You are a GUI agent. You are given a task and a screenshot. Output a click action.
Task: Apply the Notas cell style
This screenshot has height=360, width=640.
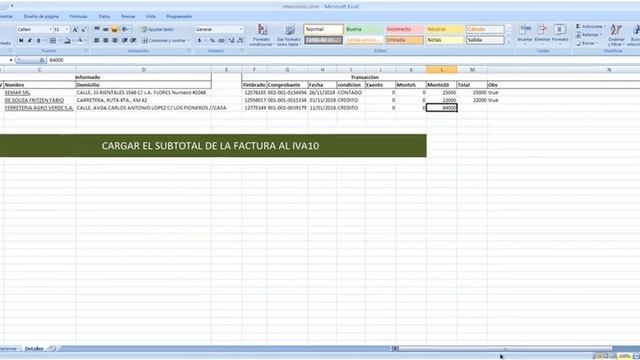tap(445, 40)
